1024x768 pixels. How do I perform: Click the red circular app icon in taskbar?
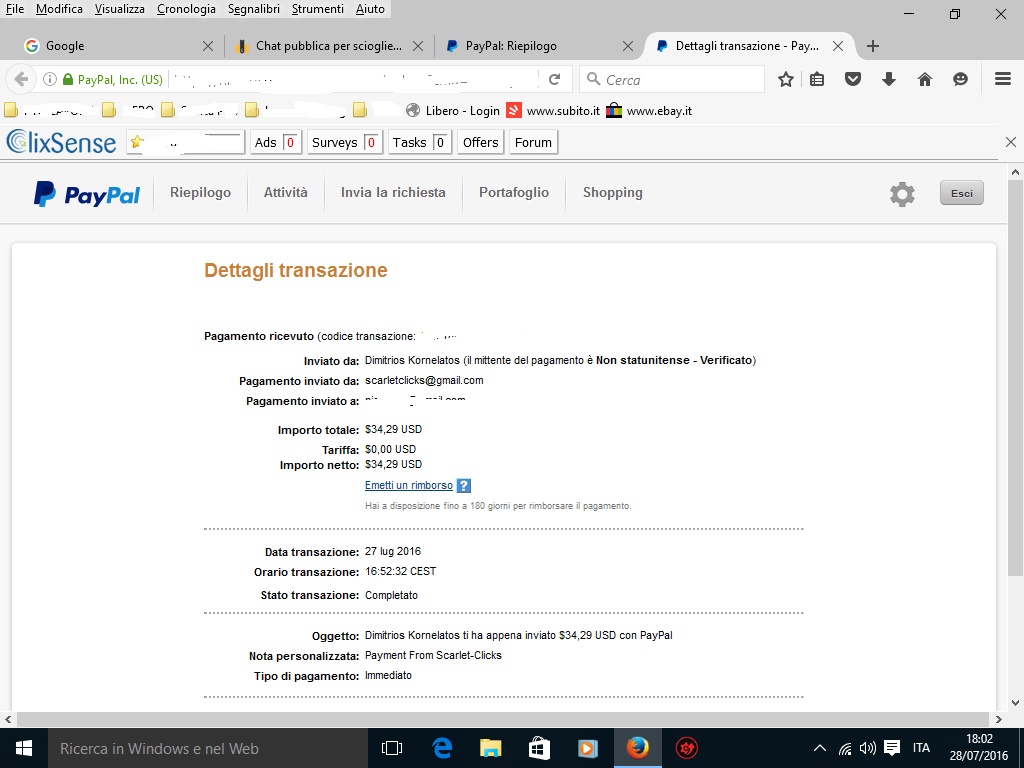[686, 748]
